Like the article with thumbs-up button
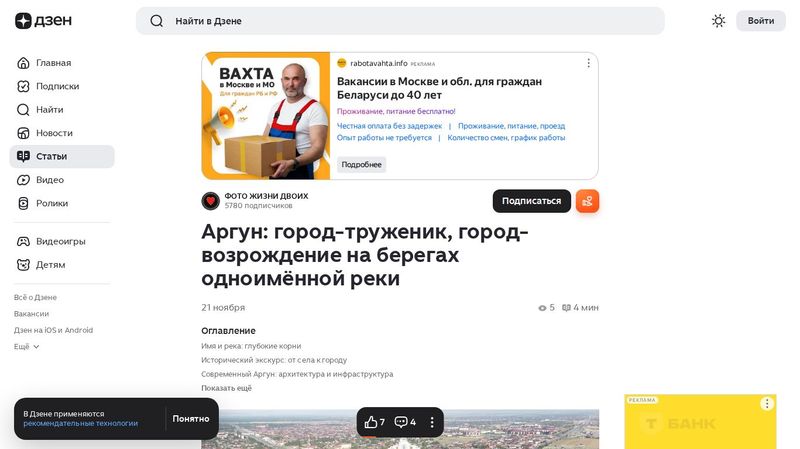Viewport: 800px width, 449px height. tap(374, 422)
